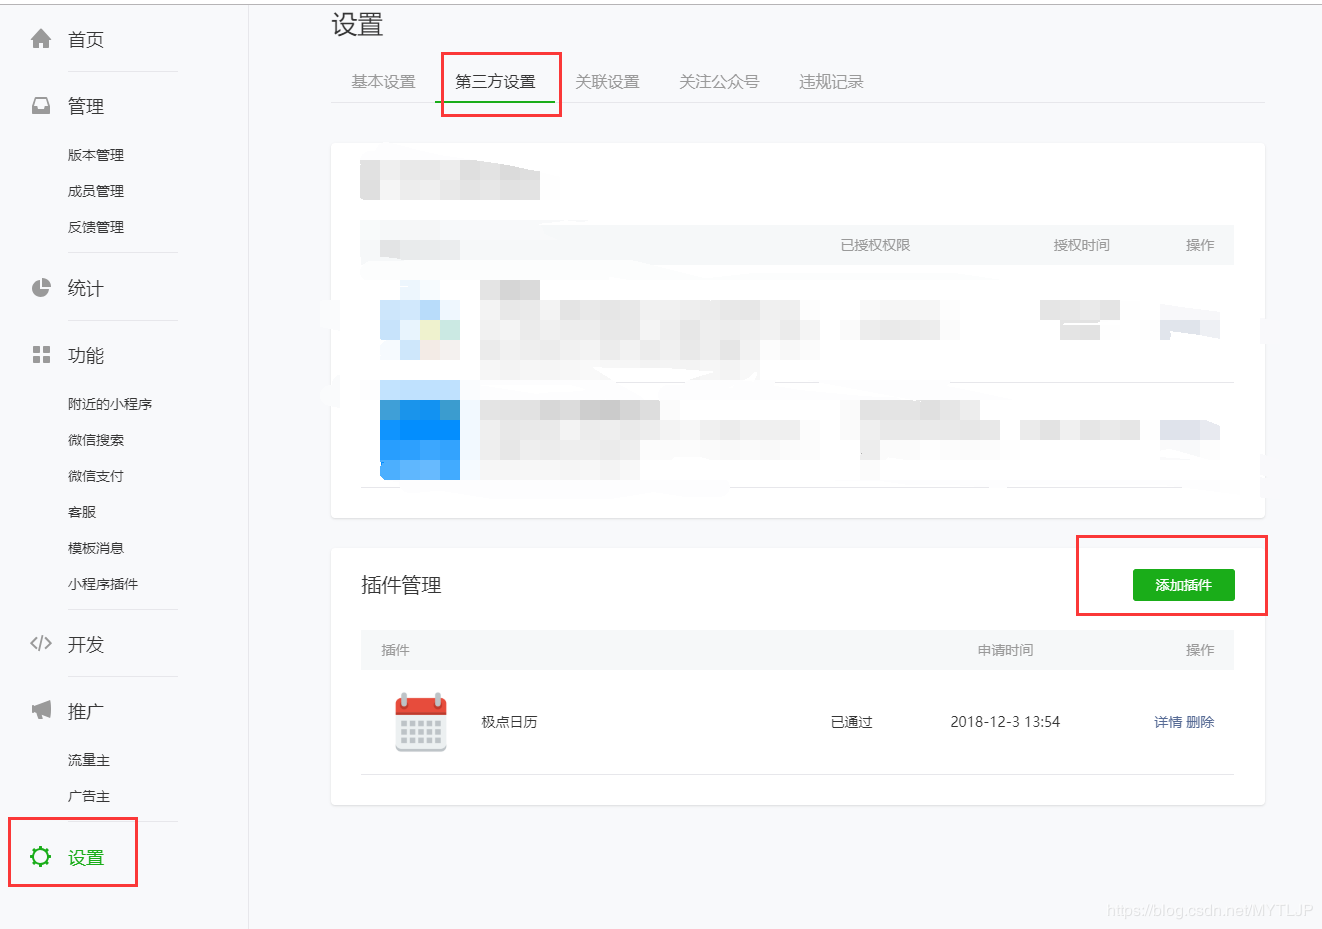Click the blue blurred app thumbnail
This screenshot has width=1322, height=929.
coord(420,430)
